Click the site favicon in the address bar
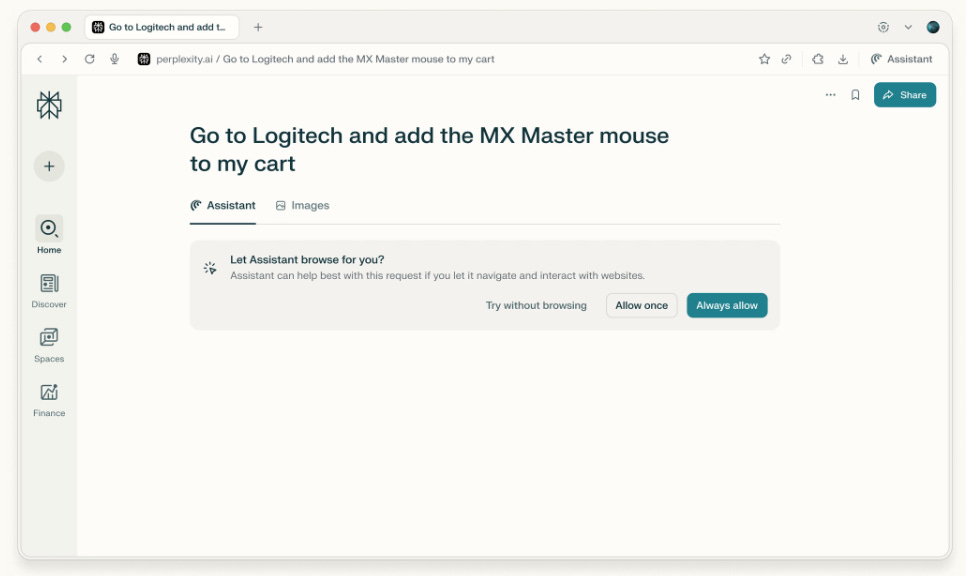Viewport: 966px width, 576px height. (144, 59)
